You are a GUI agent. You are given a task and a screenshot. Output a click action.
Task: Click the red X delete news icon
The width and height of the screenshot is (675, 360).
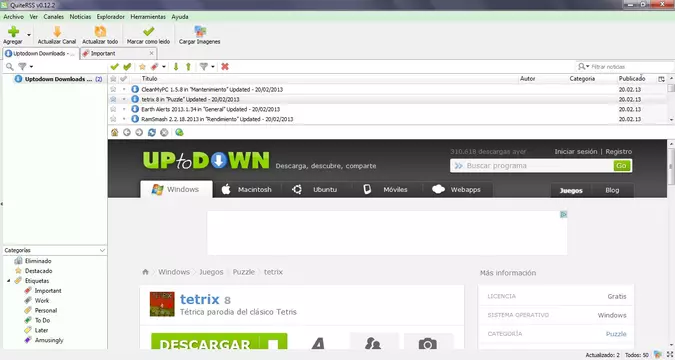[225, 66]
